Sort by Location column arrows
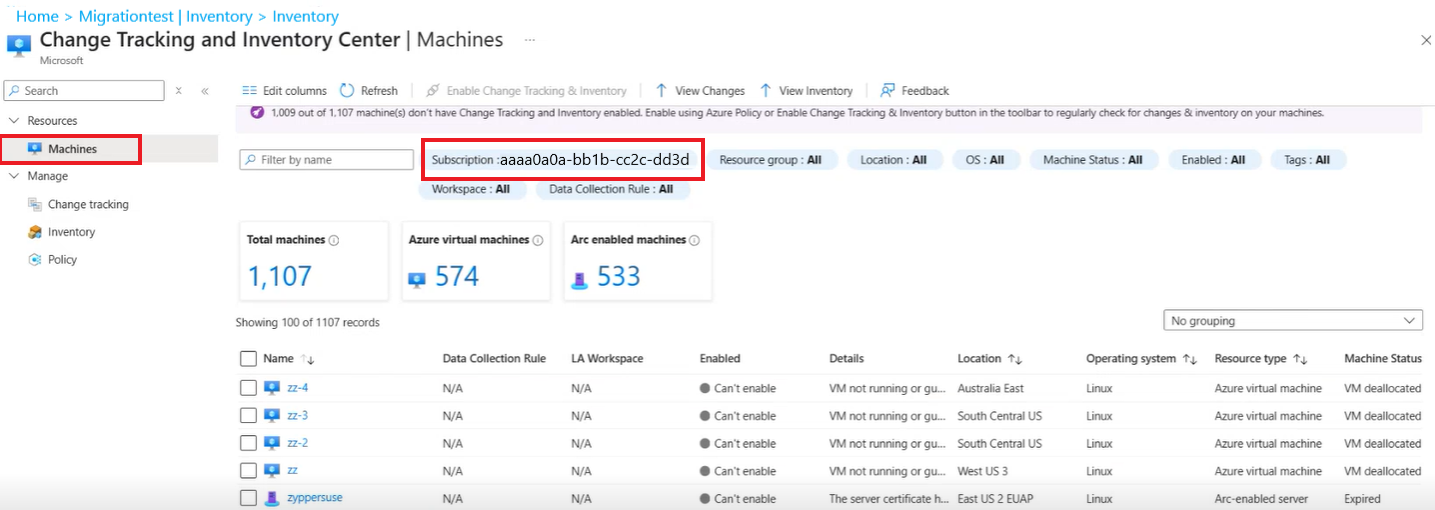This screenshot has width=1435, height=510. pos(1015,358)
